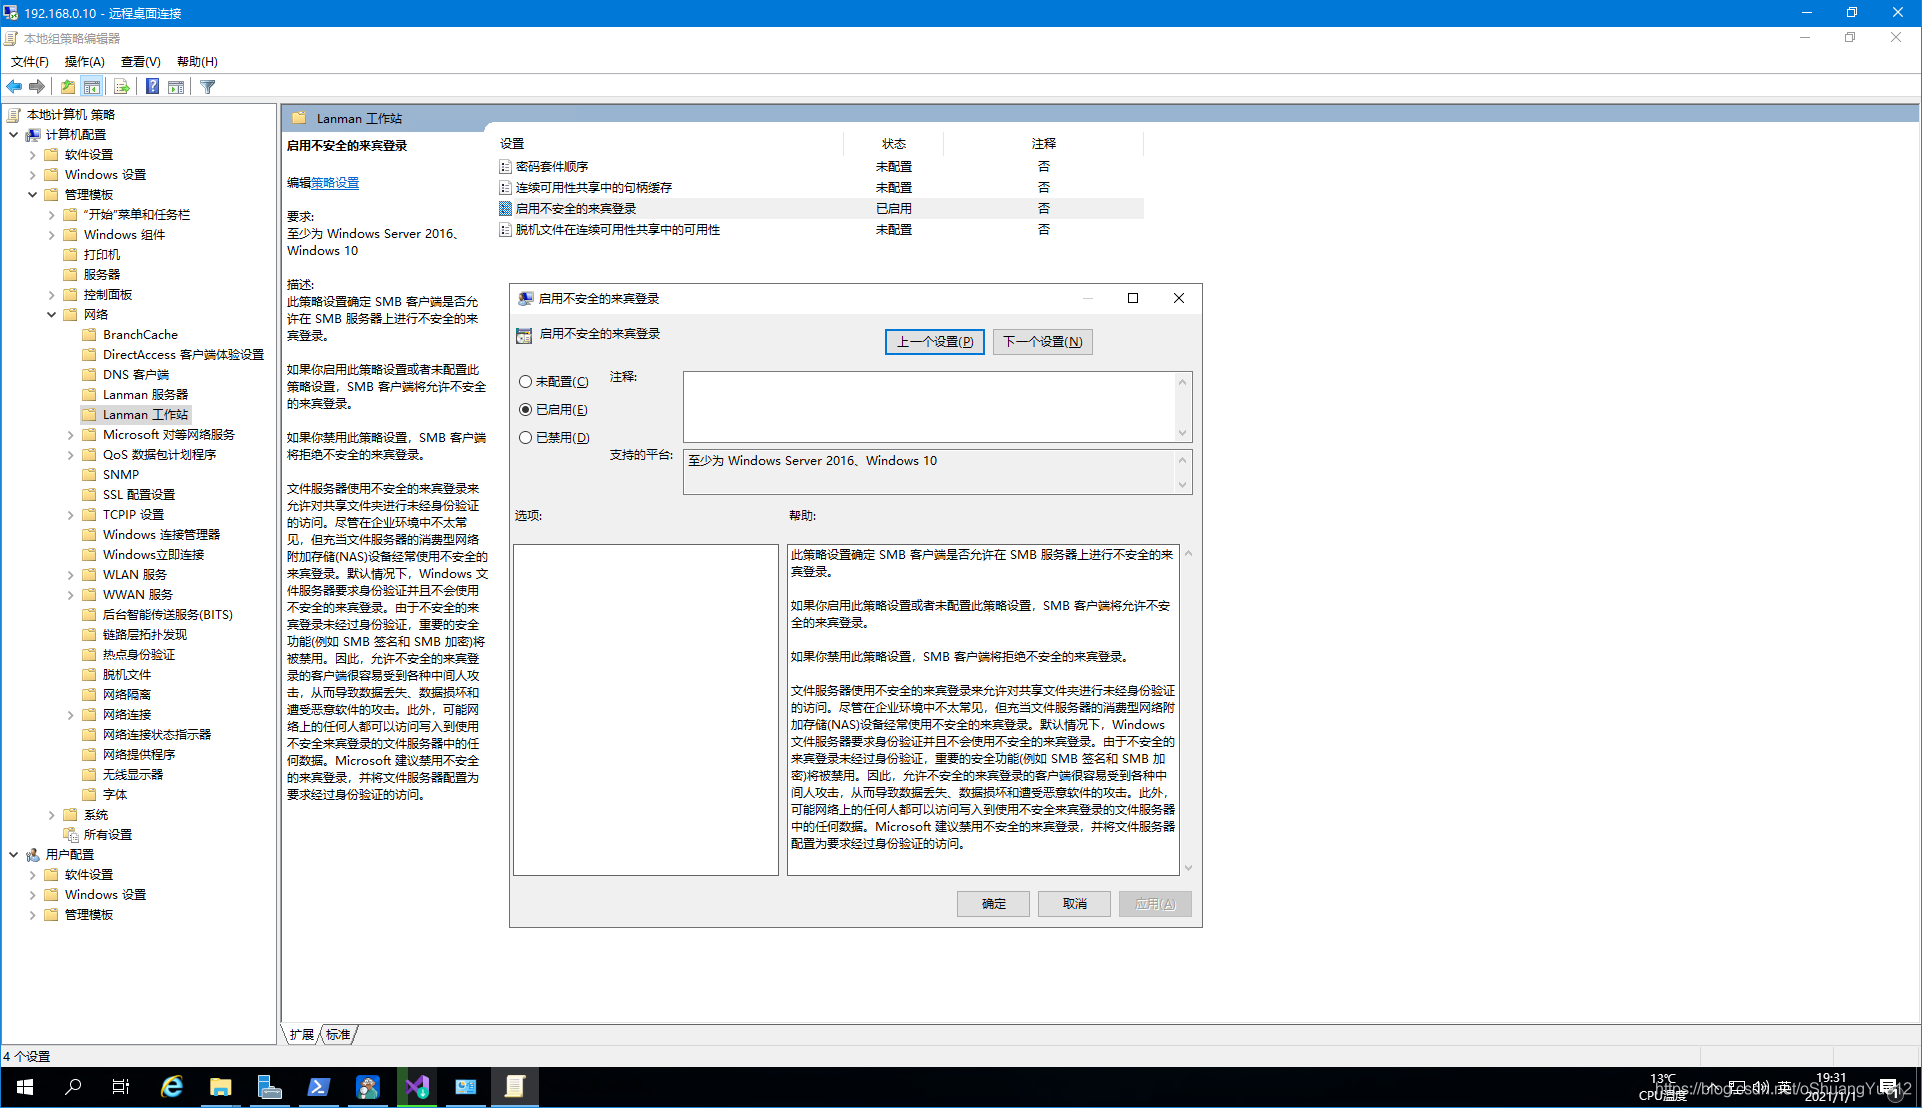Click the Show/Hide Action Pane icon
This screenshot has height=1108, width=1922.
tap(176, 87)
